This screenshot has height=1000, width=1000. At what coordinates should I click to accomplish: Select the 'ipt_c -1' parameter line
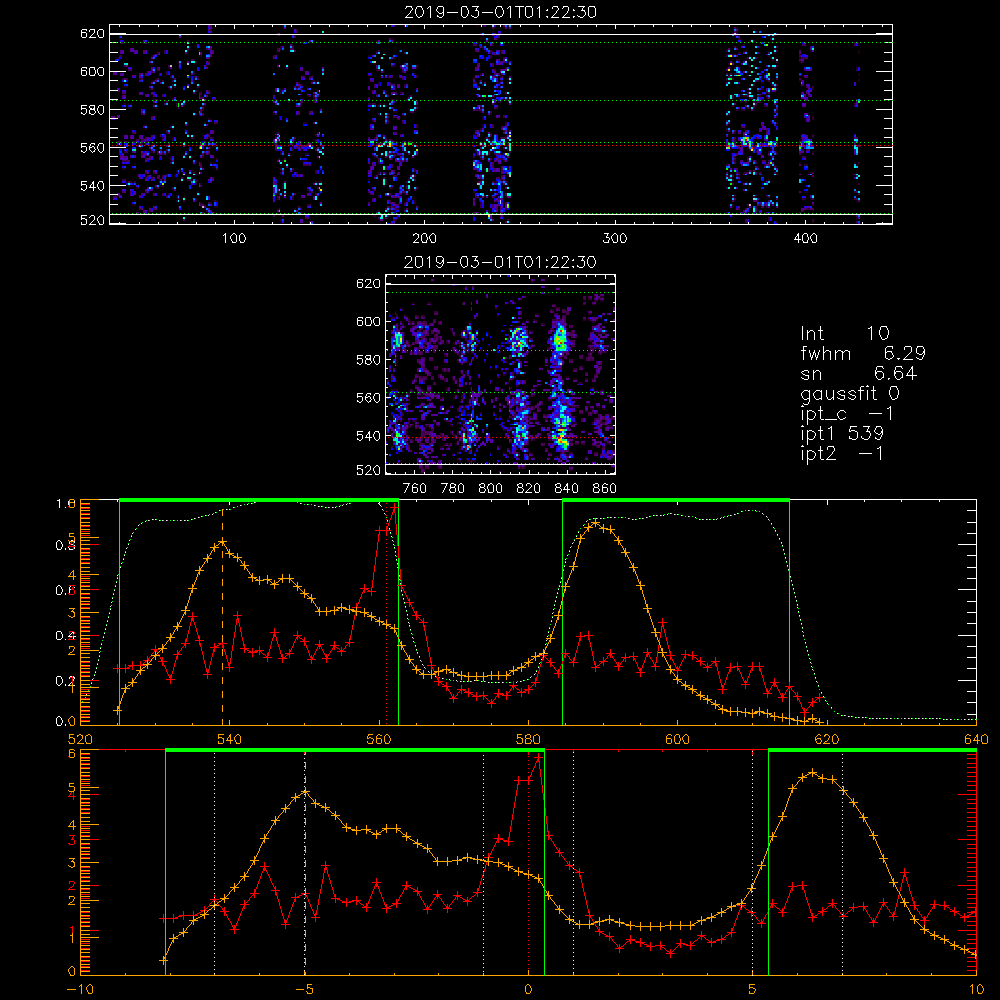coord(847,414)
